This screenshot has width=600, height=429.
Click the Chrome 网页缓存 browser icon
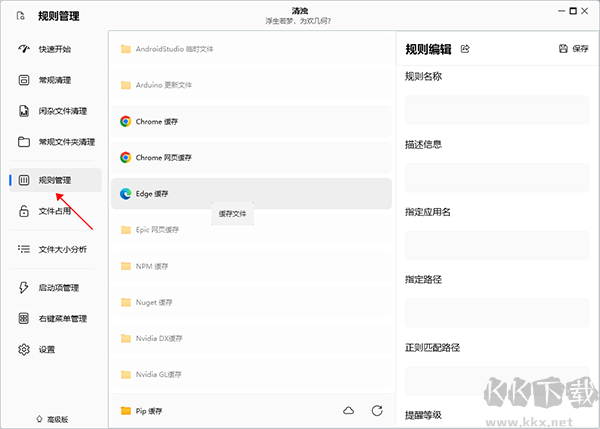(x=126, y=157)
